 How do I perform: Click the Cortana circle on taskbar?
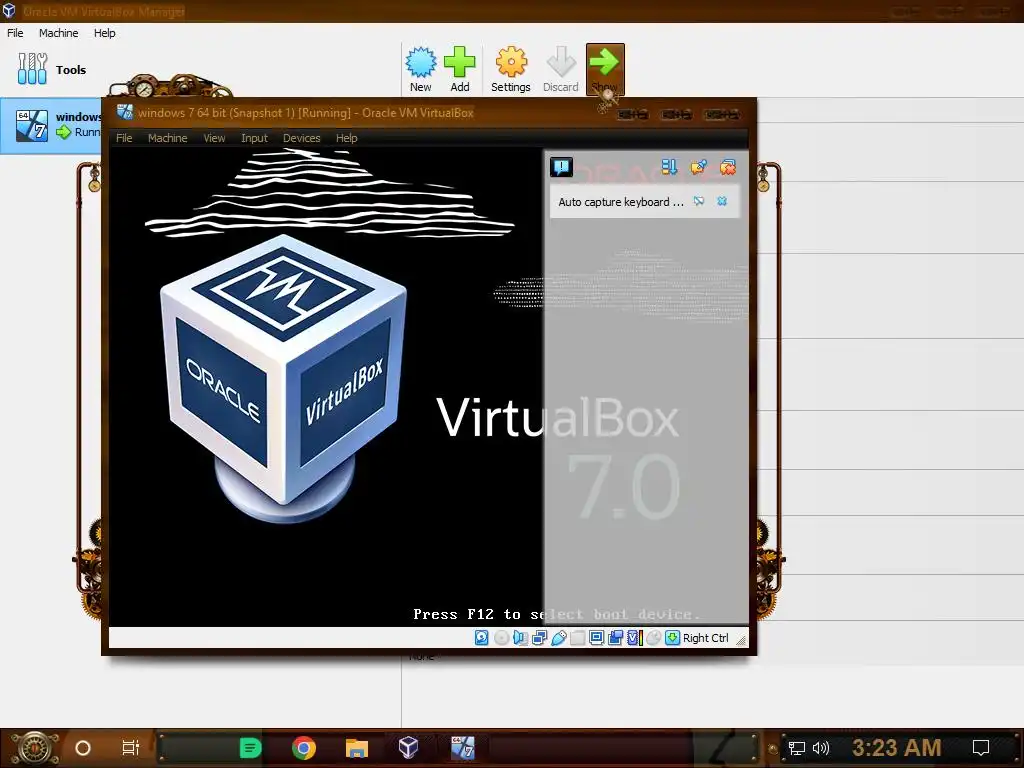(83, 748)
